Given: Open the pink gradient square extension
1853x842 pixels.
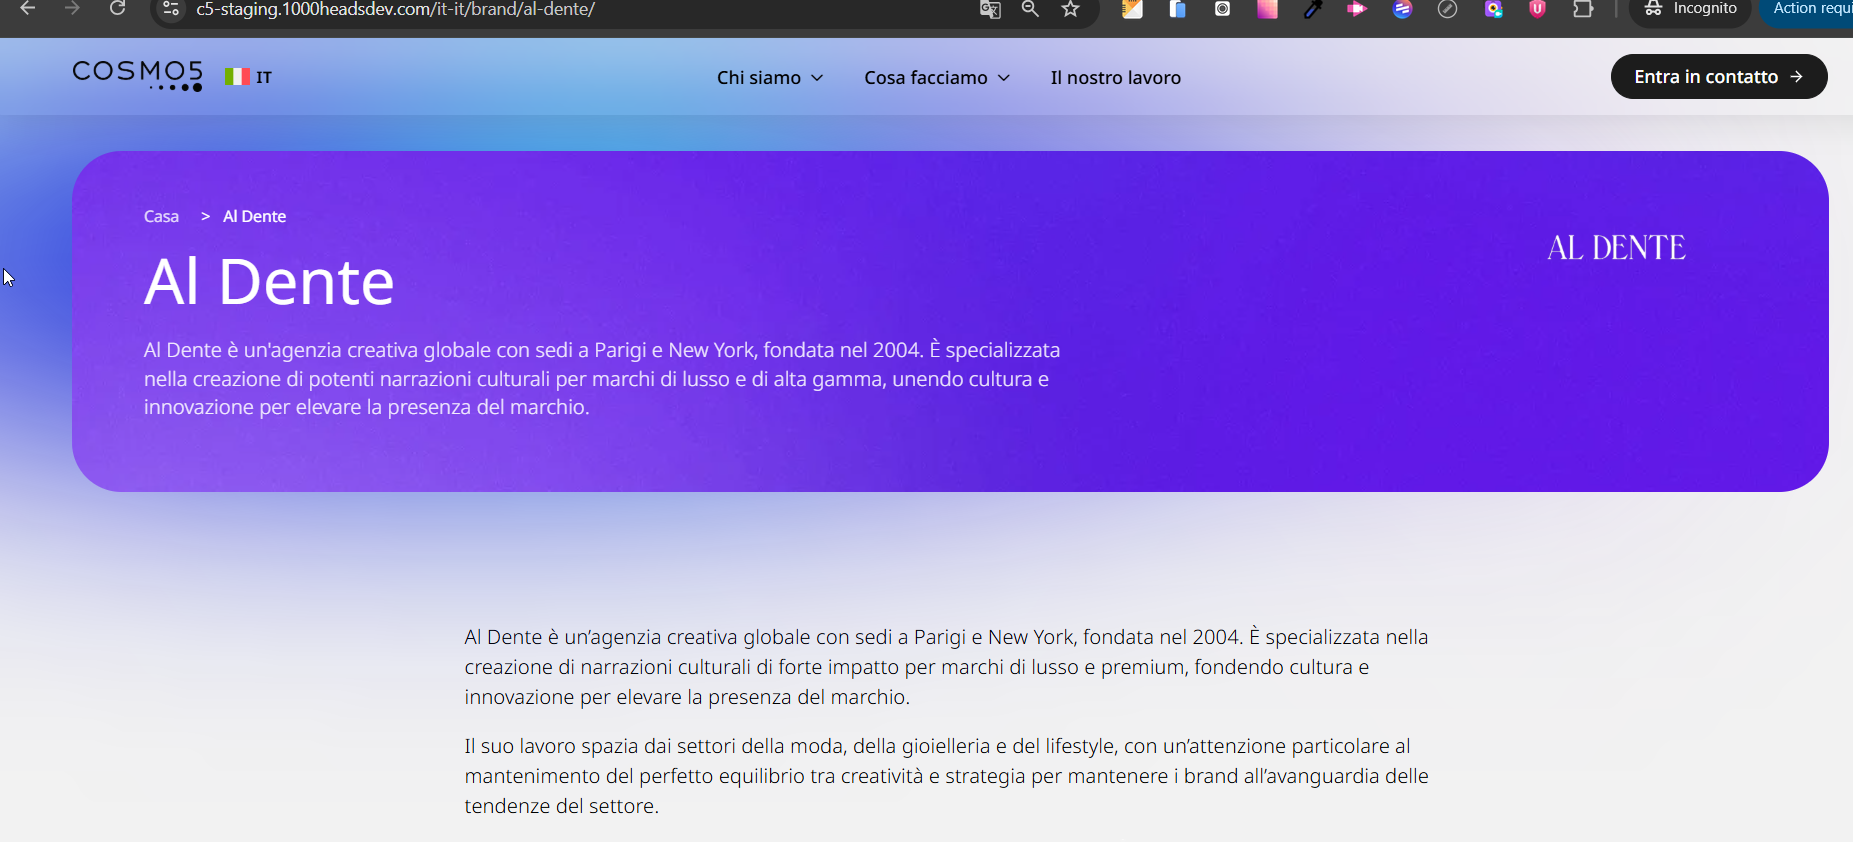Looking at the screenshot, I should tap(1267, 9).
